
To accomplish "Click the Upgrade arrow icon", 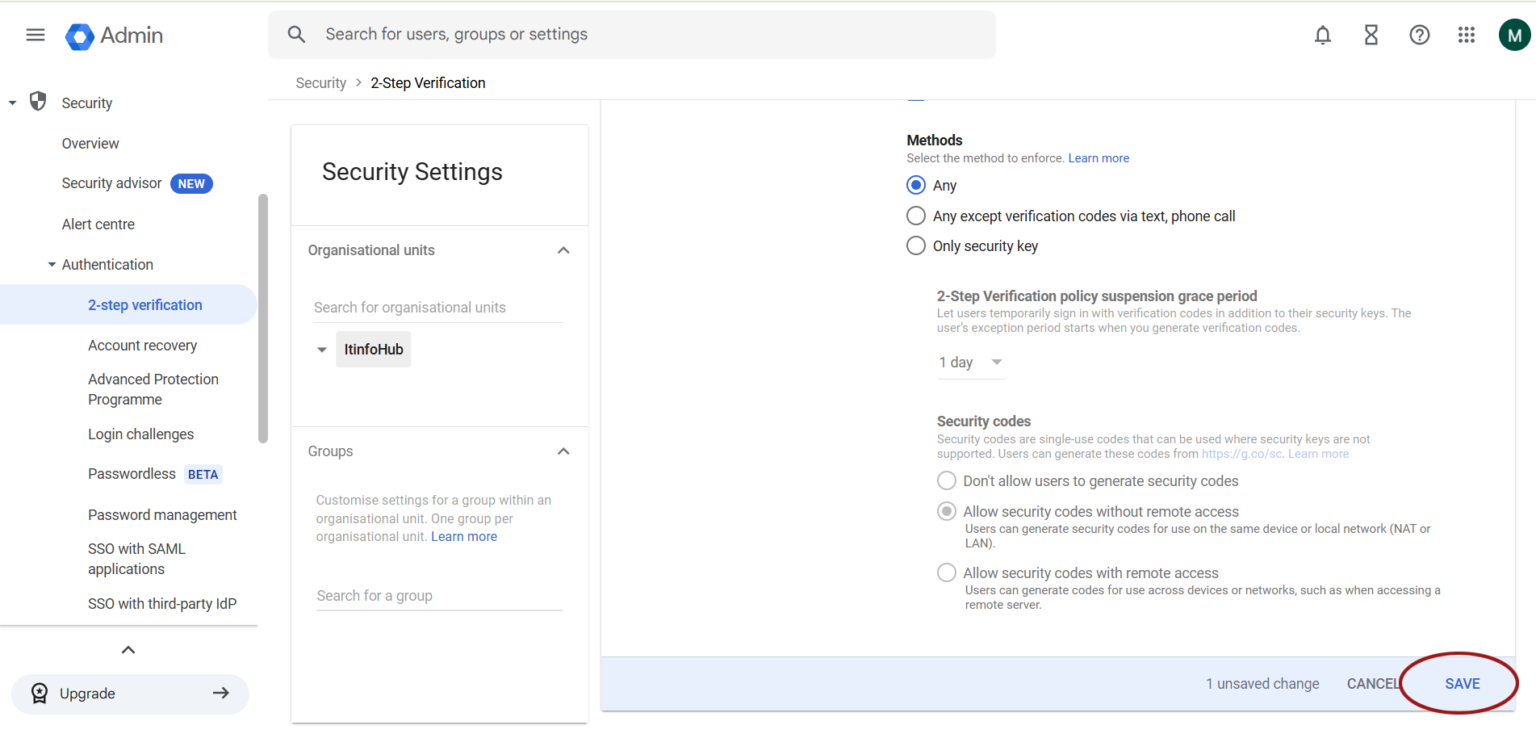I will (x=219, y=693).
